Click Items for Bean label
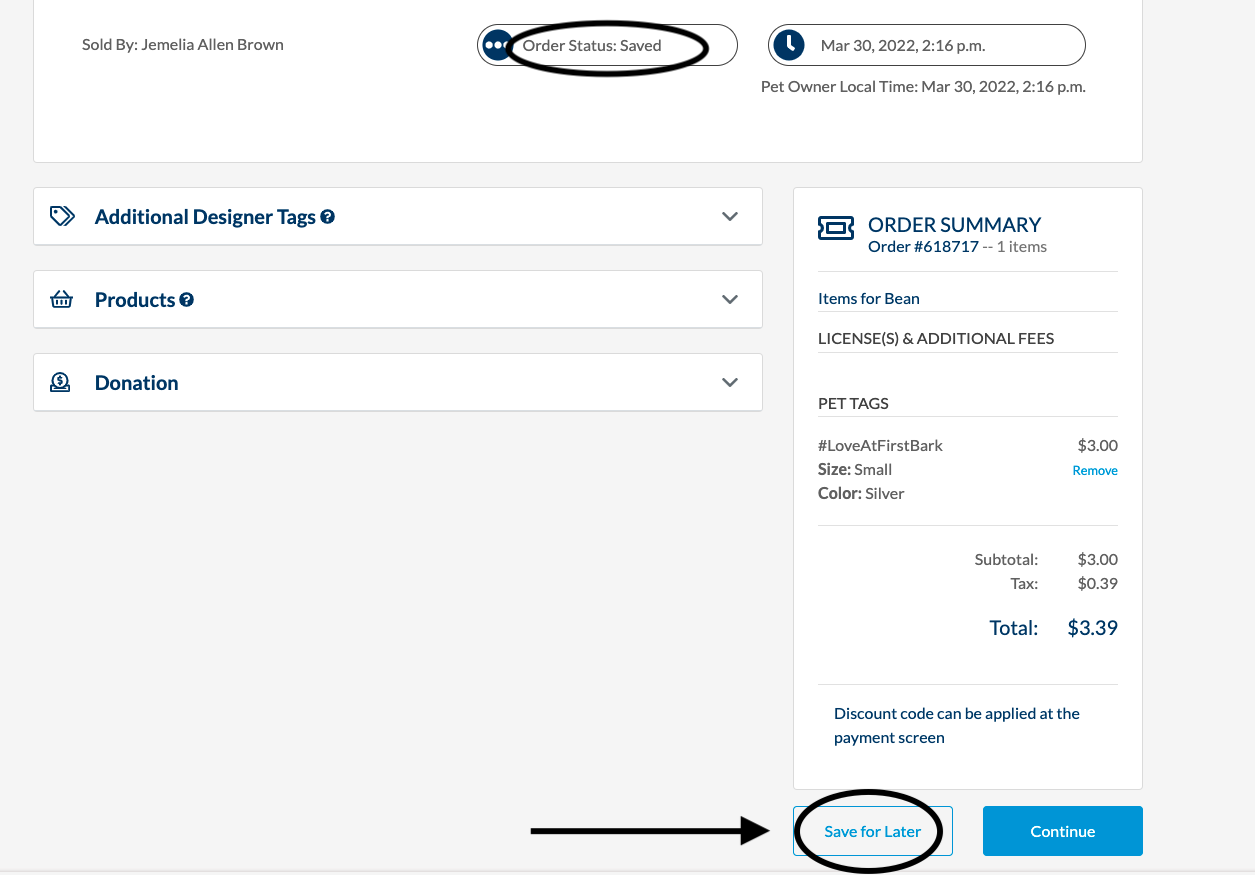1255x875 pixels. click(869, 298)
